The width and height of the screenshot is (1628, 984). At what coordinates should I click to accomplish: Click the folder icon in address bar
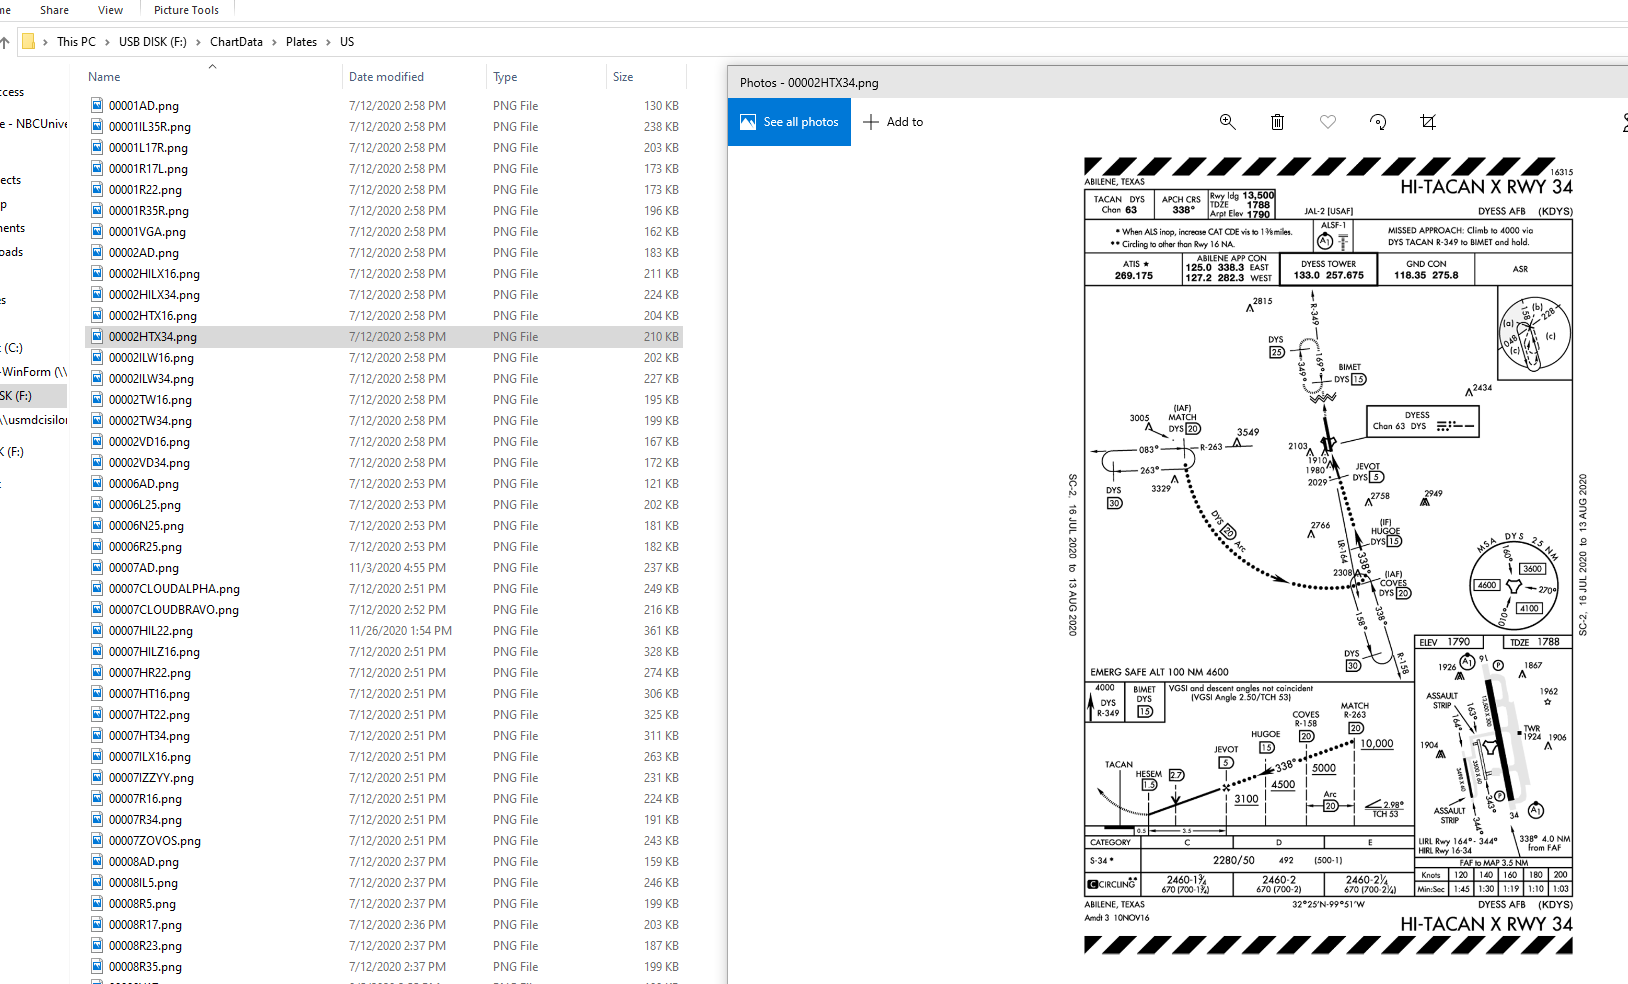[29, 42]
